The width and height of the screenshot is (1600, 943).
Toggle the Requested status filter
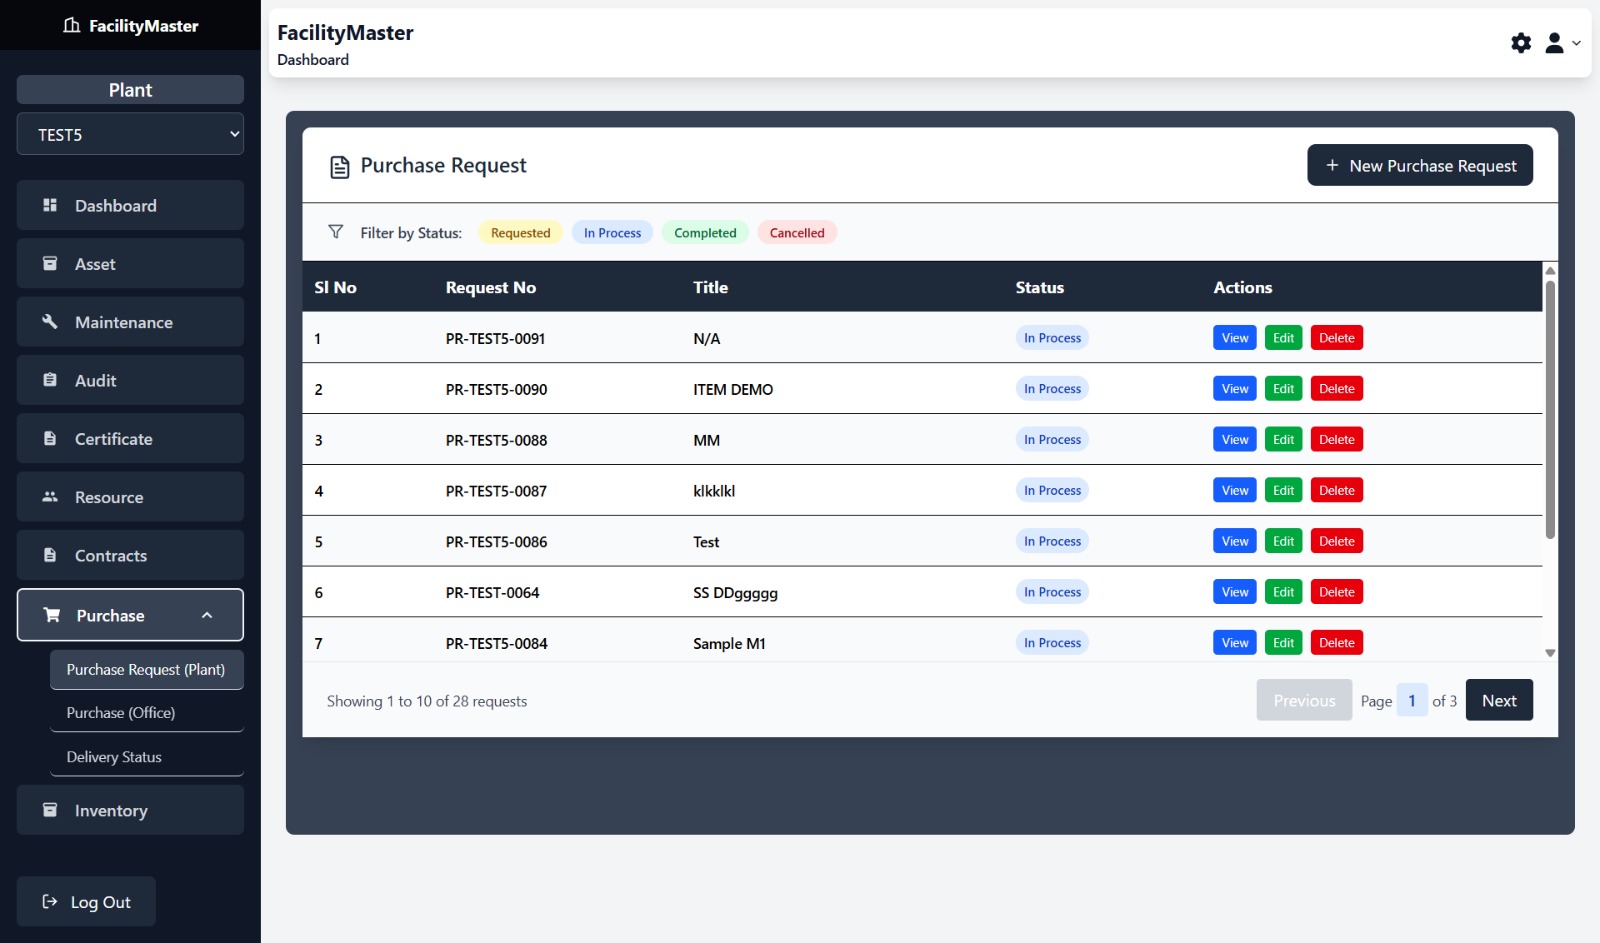click(520, 233)
